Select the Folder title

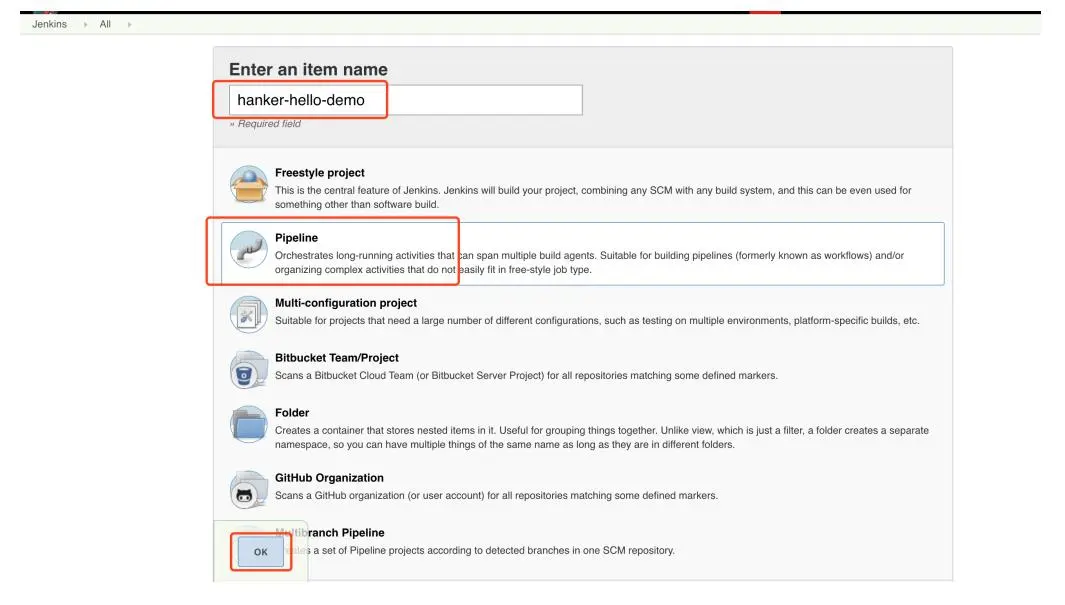292,413
